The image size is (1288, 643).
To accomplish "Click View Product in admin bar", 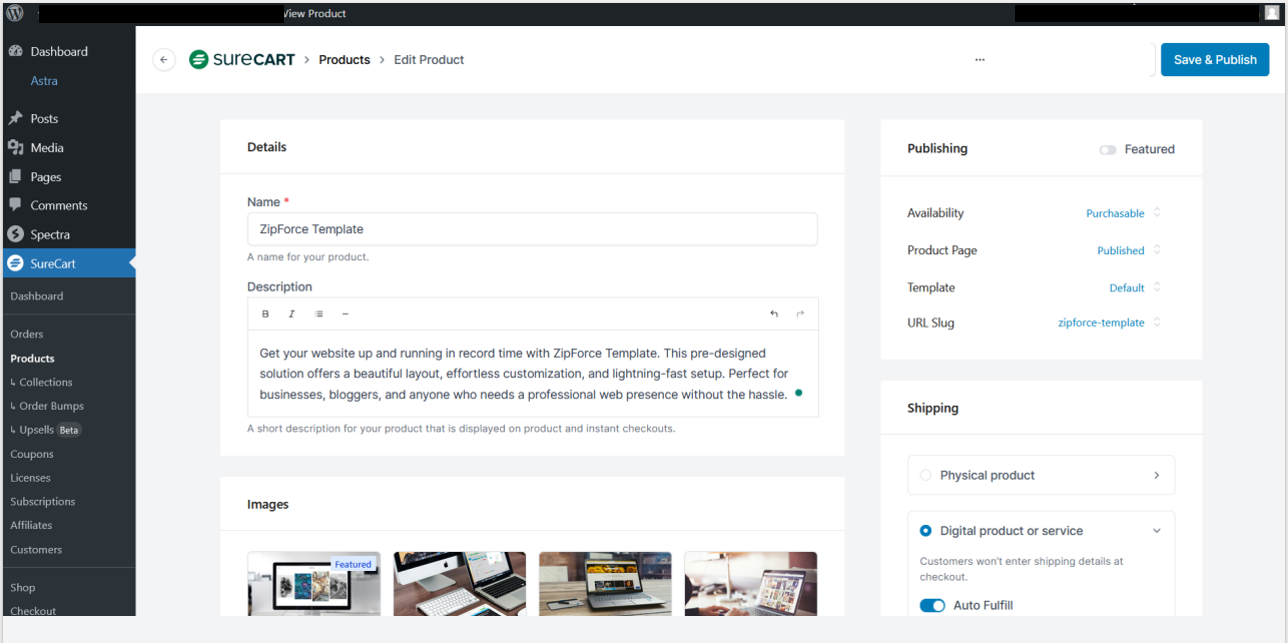I will tap(315, 13).
